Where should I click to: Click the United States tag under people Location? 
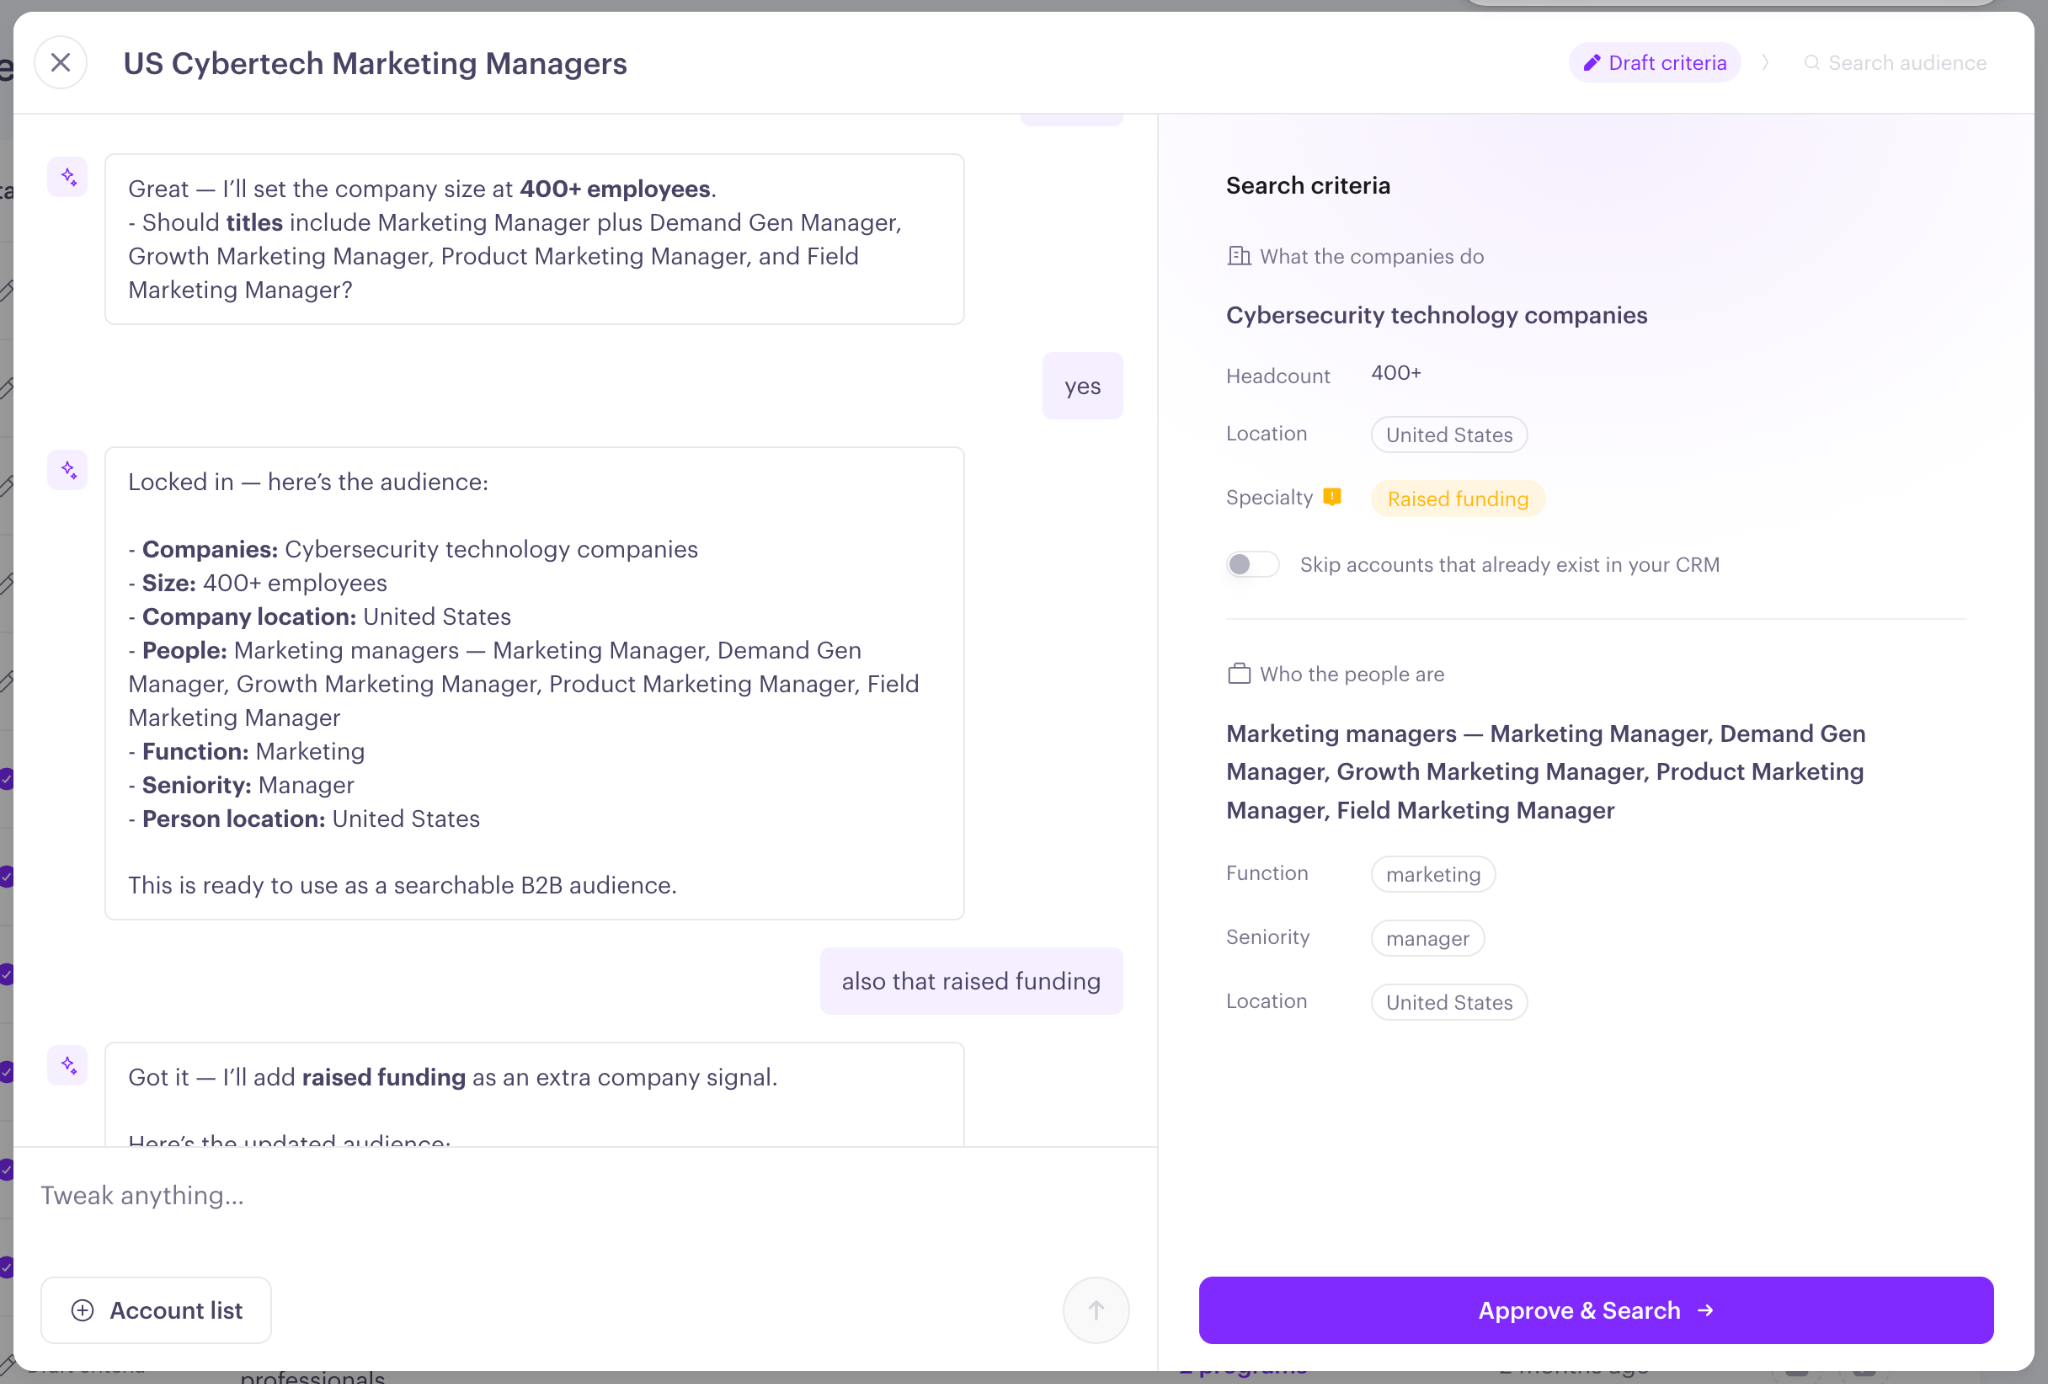(1449, 1003)
